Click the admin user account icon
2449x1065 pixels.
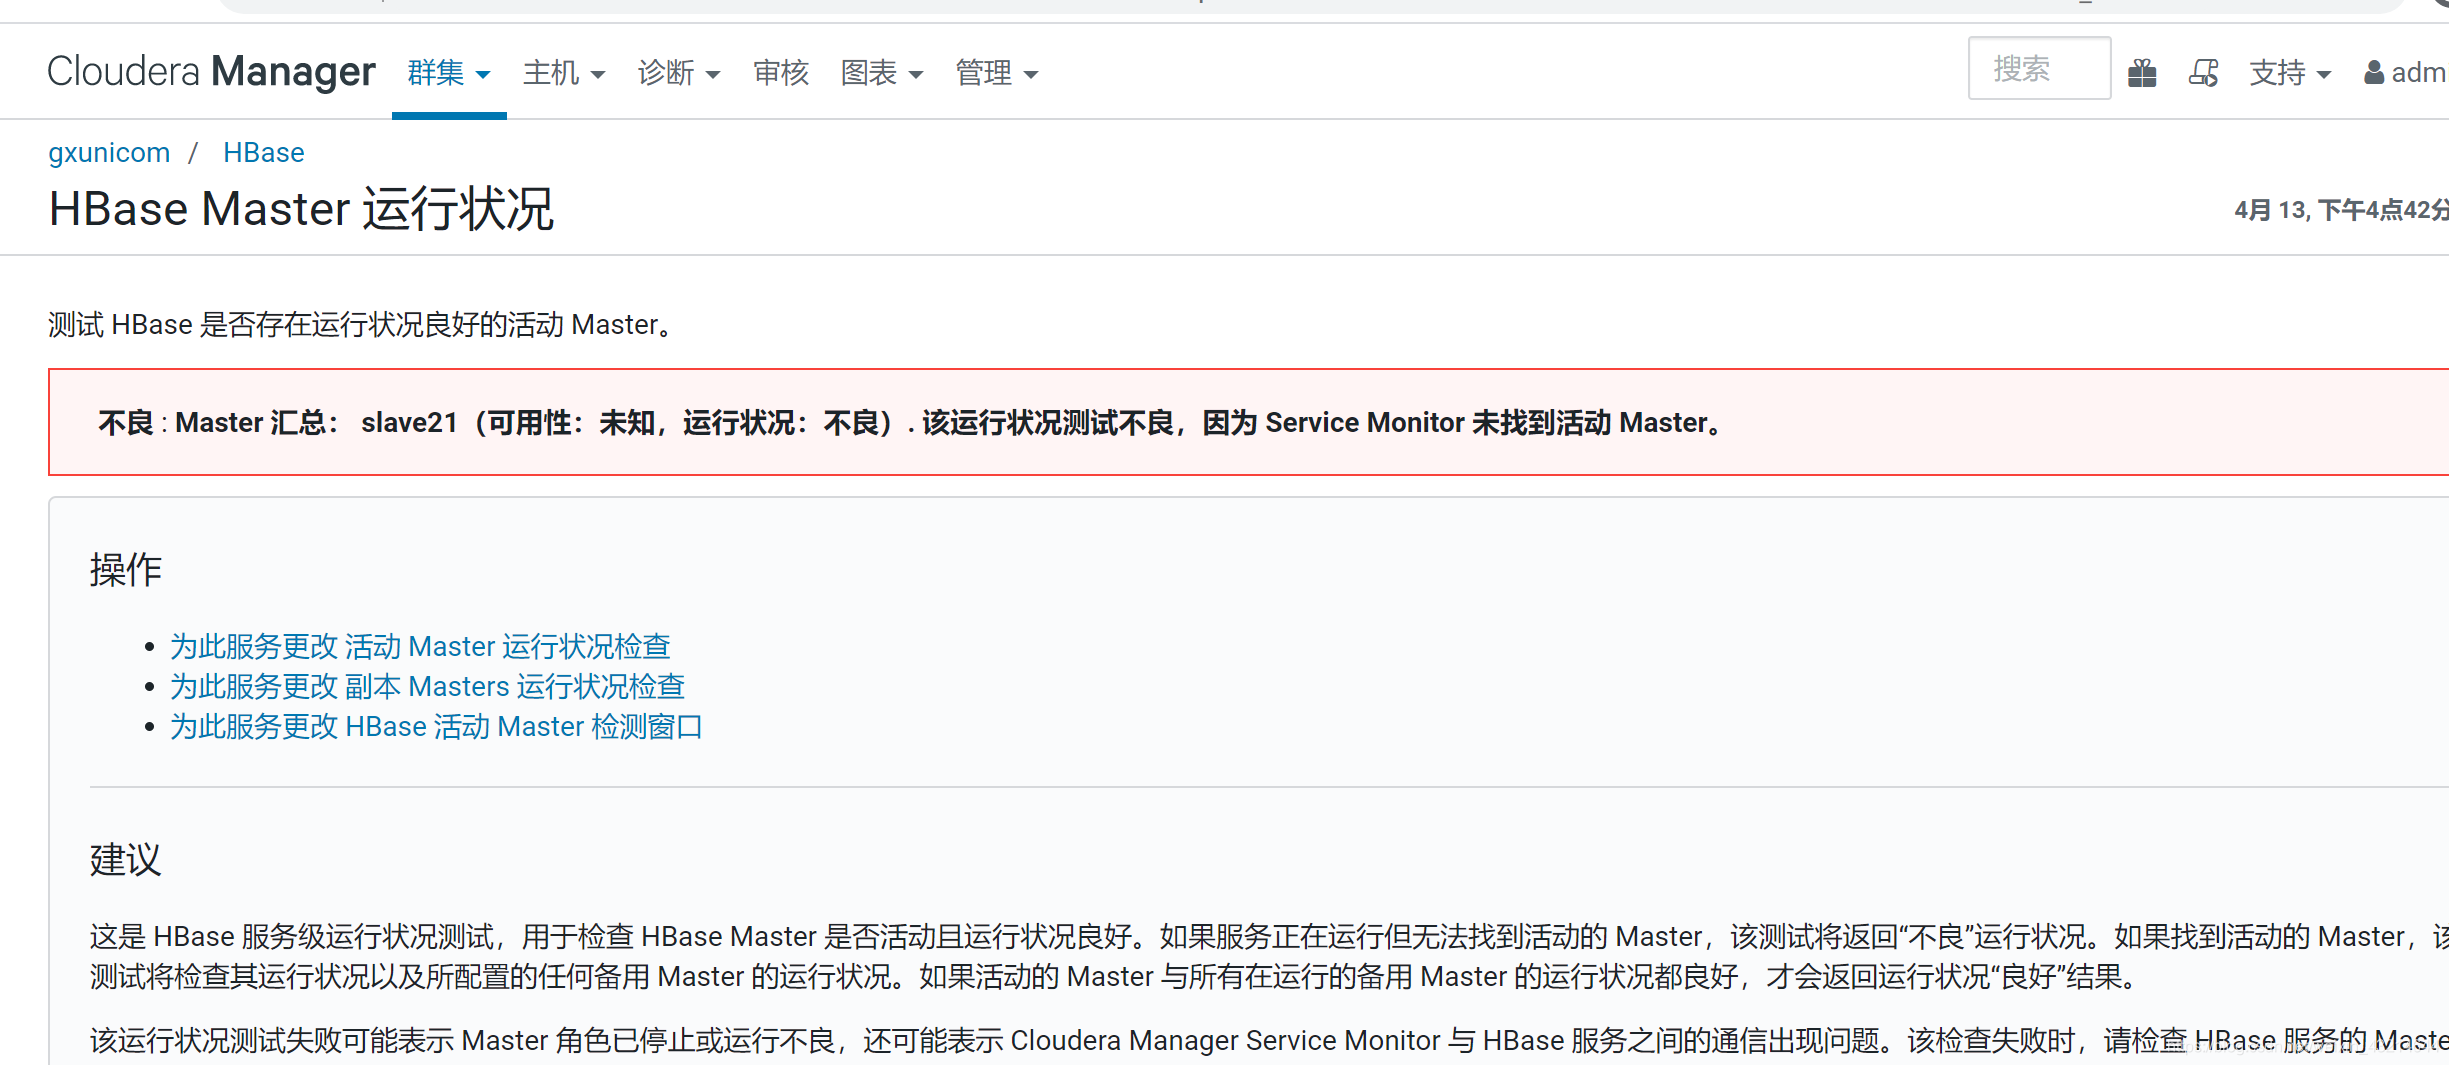(2374, 71)
